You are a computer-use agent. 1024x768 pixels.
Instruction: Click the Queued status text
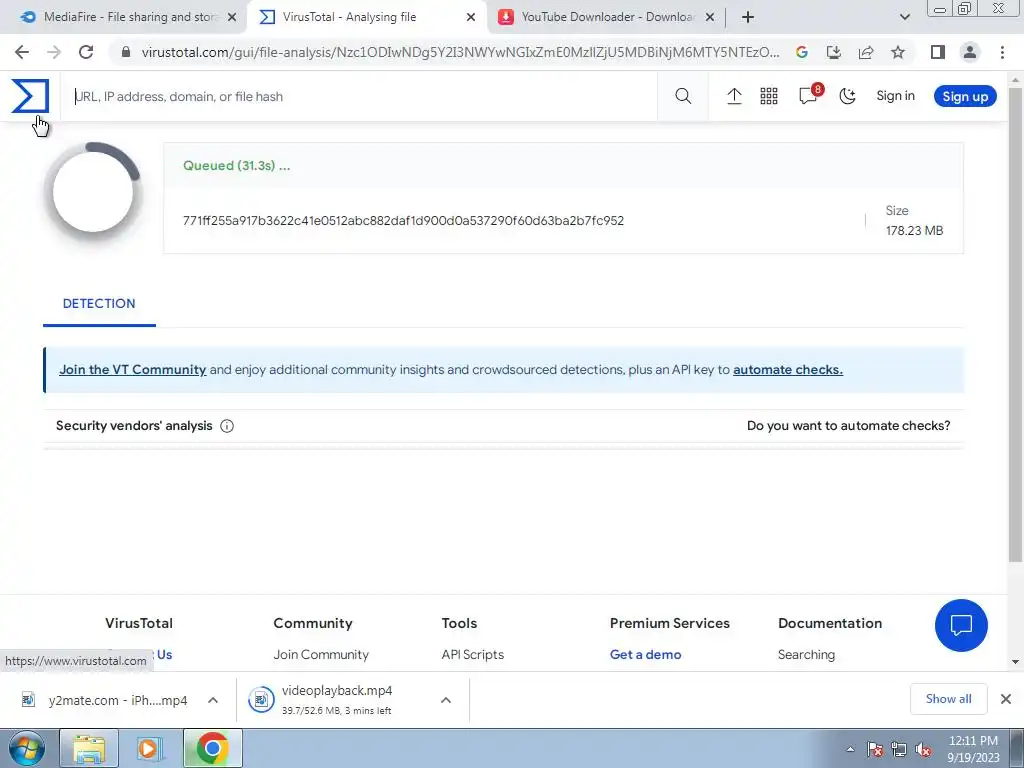point(236,166)
